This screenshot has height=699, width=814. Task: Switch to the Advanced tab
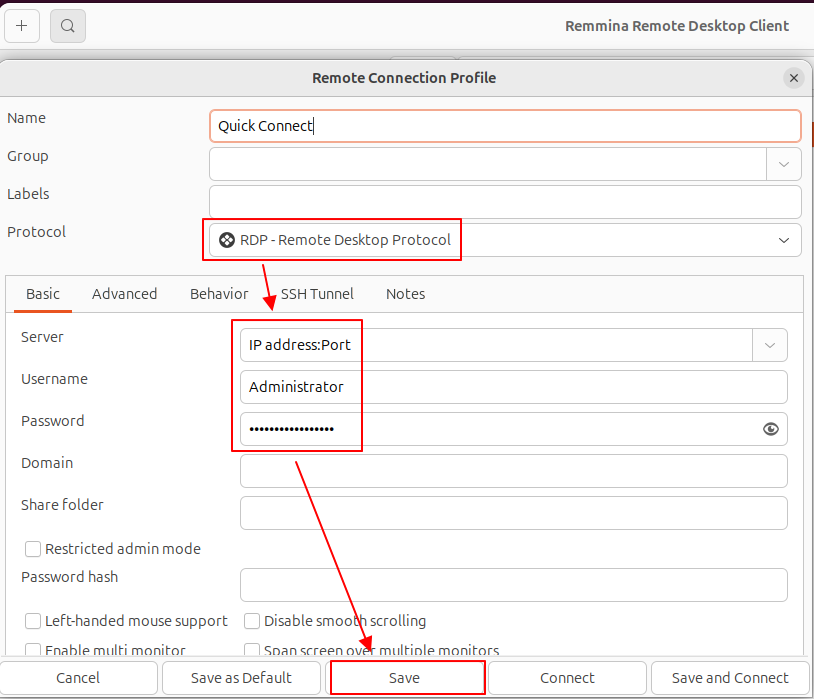[x=125, y=294]
